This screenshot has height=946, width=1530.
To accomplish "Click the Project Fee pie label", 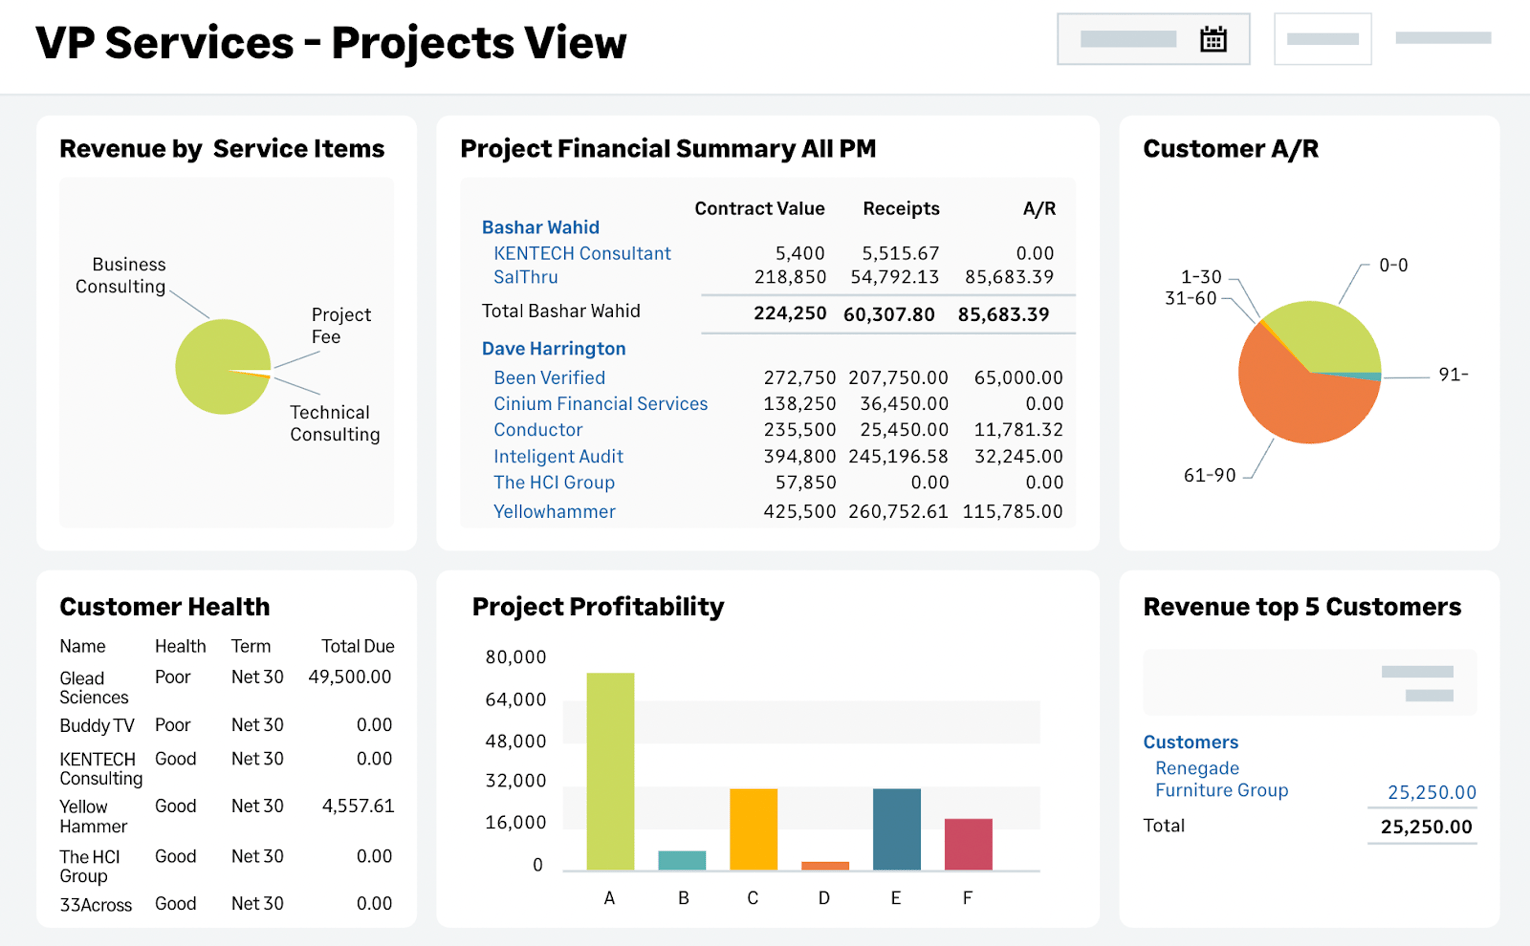I will [340, 325].
